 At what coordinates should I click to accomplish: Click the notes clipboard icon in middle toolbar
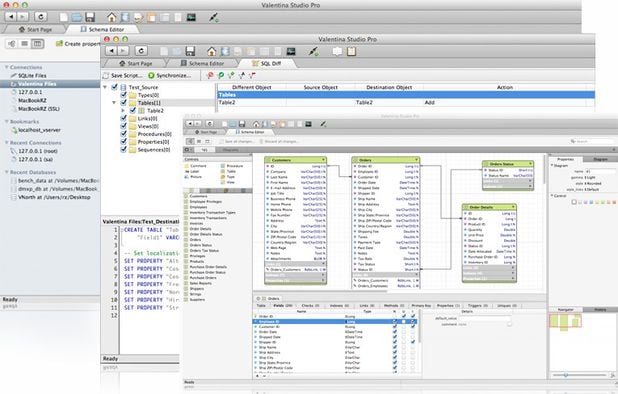(x=351, y=51)
